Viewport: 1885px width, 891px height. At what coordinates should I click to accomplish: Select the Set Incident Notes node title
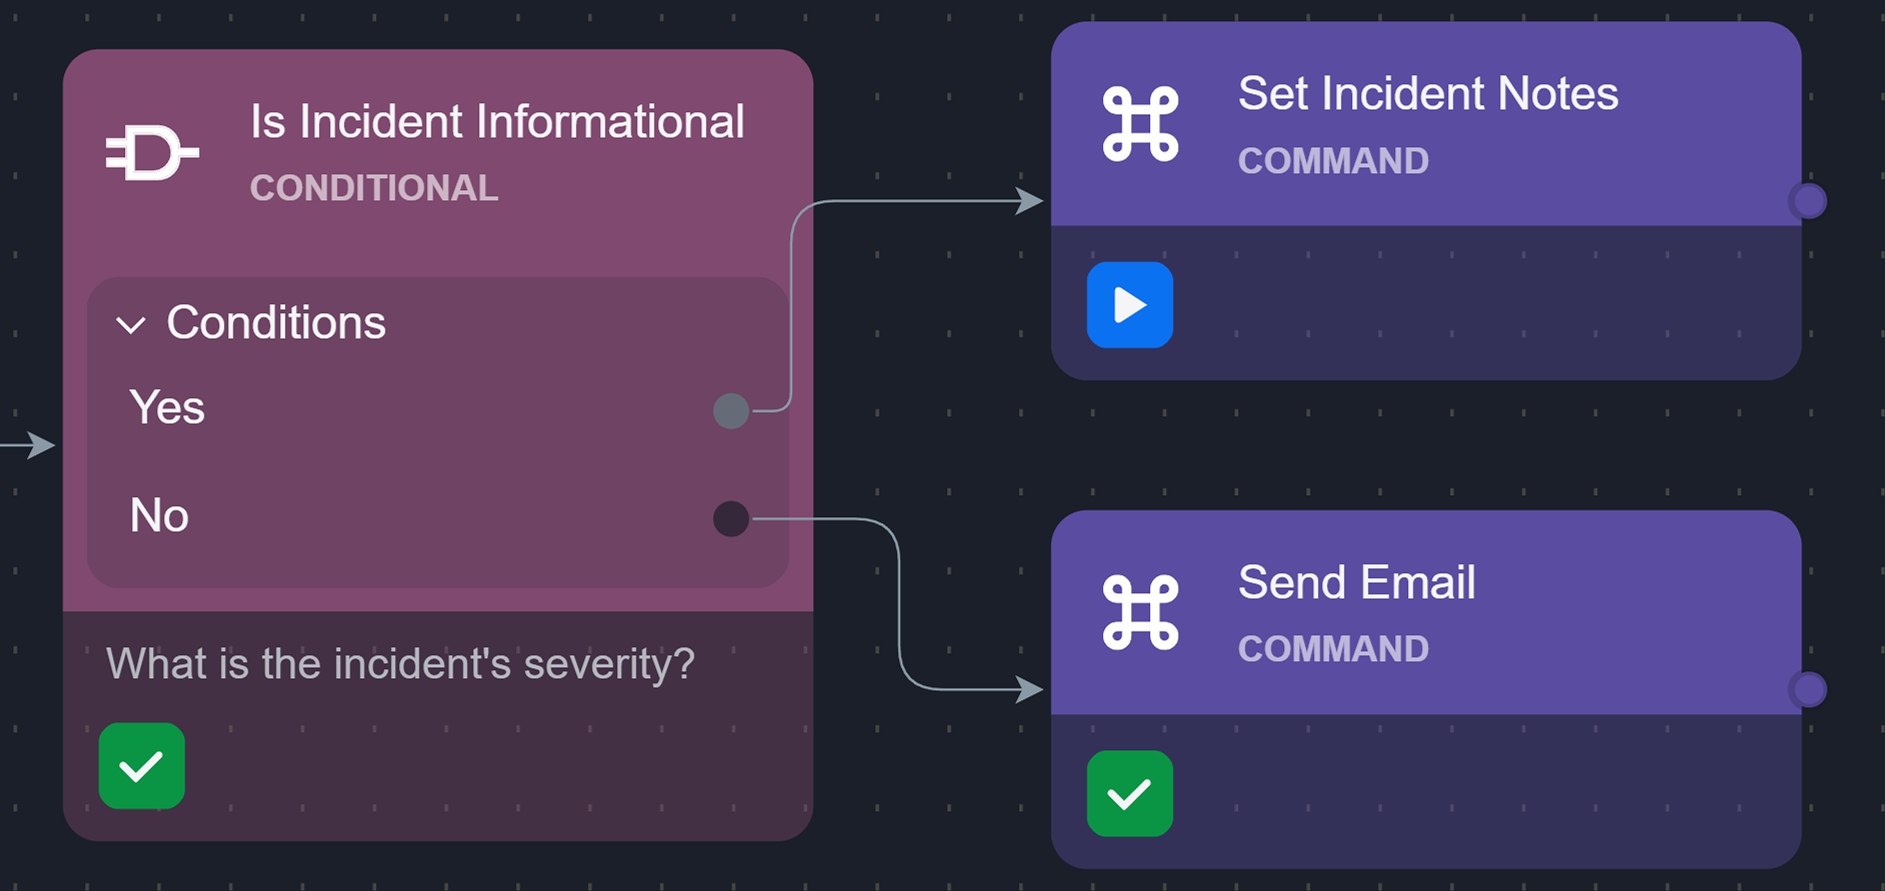(1427, 94)
